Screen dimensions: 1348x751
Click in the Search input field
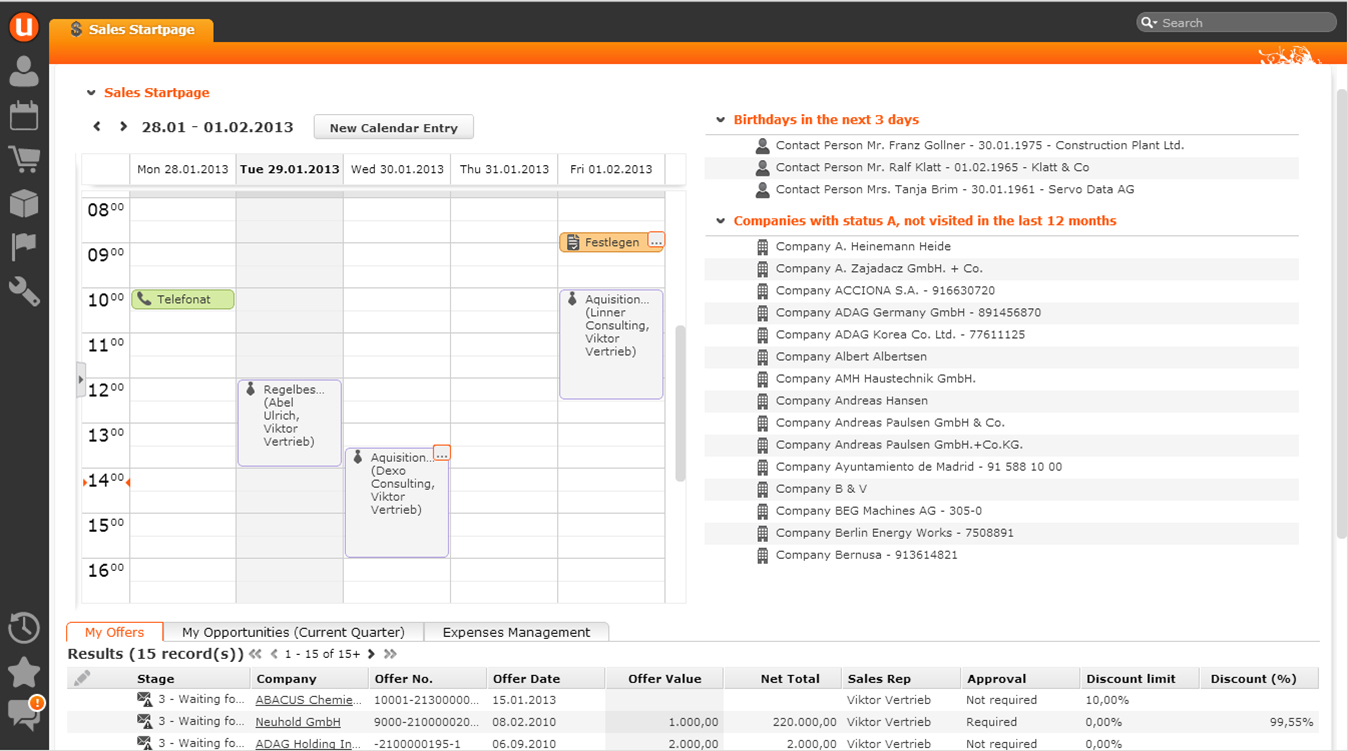[x=1245, y=22]
